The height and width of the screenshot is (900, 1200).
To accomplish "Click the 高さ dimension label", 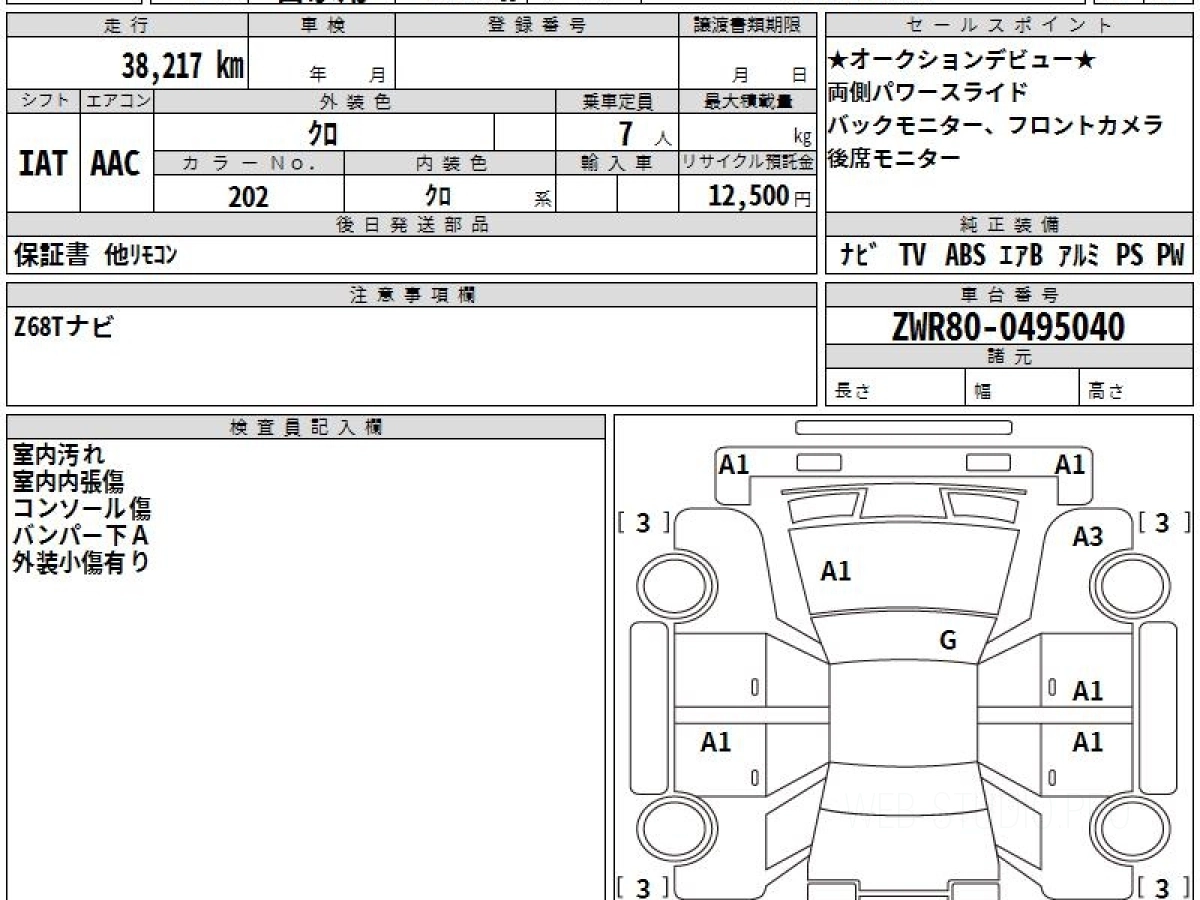I will (1107, 392).
